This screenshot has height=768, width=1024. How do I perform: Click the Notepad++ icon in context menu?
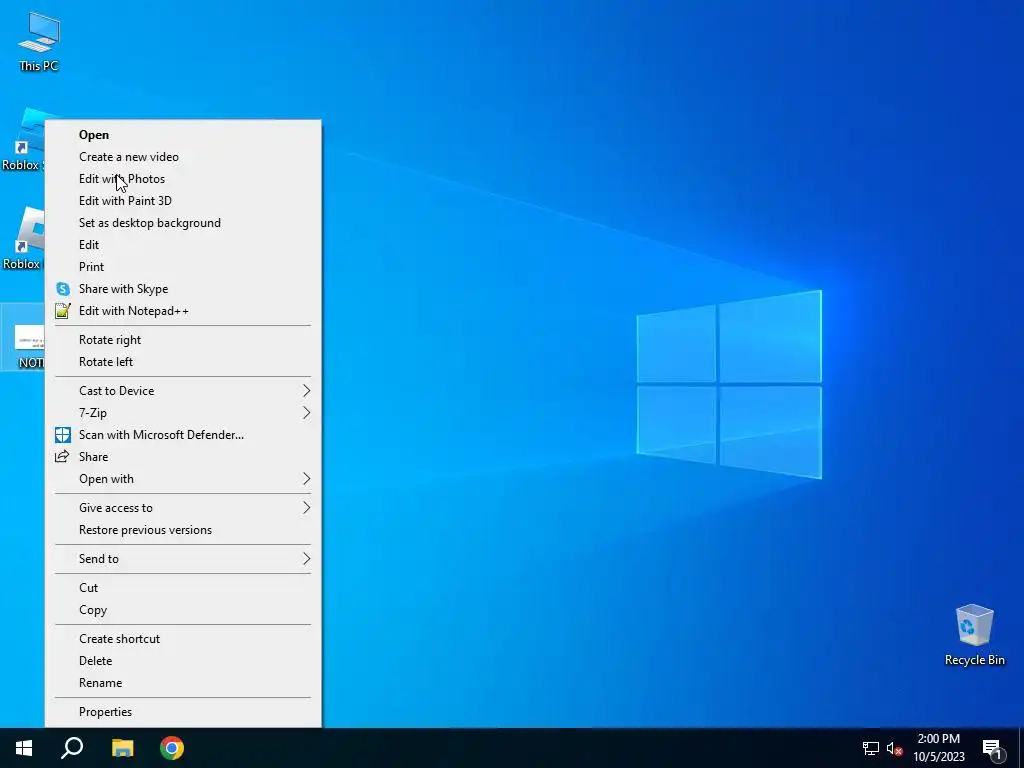[63, 311]
